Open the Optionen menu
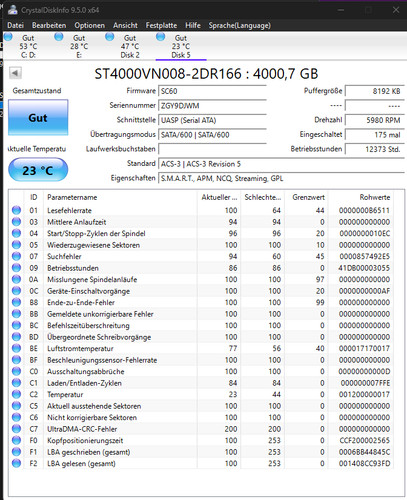The image size is (407, 500). point(89,25)
